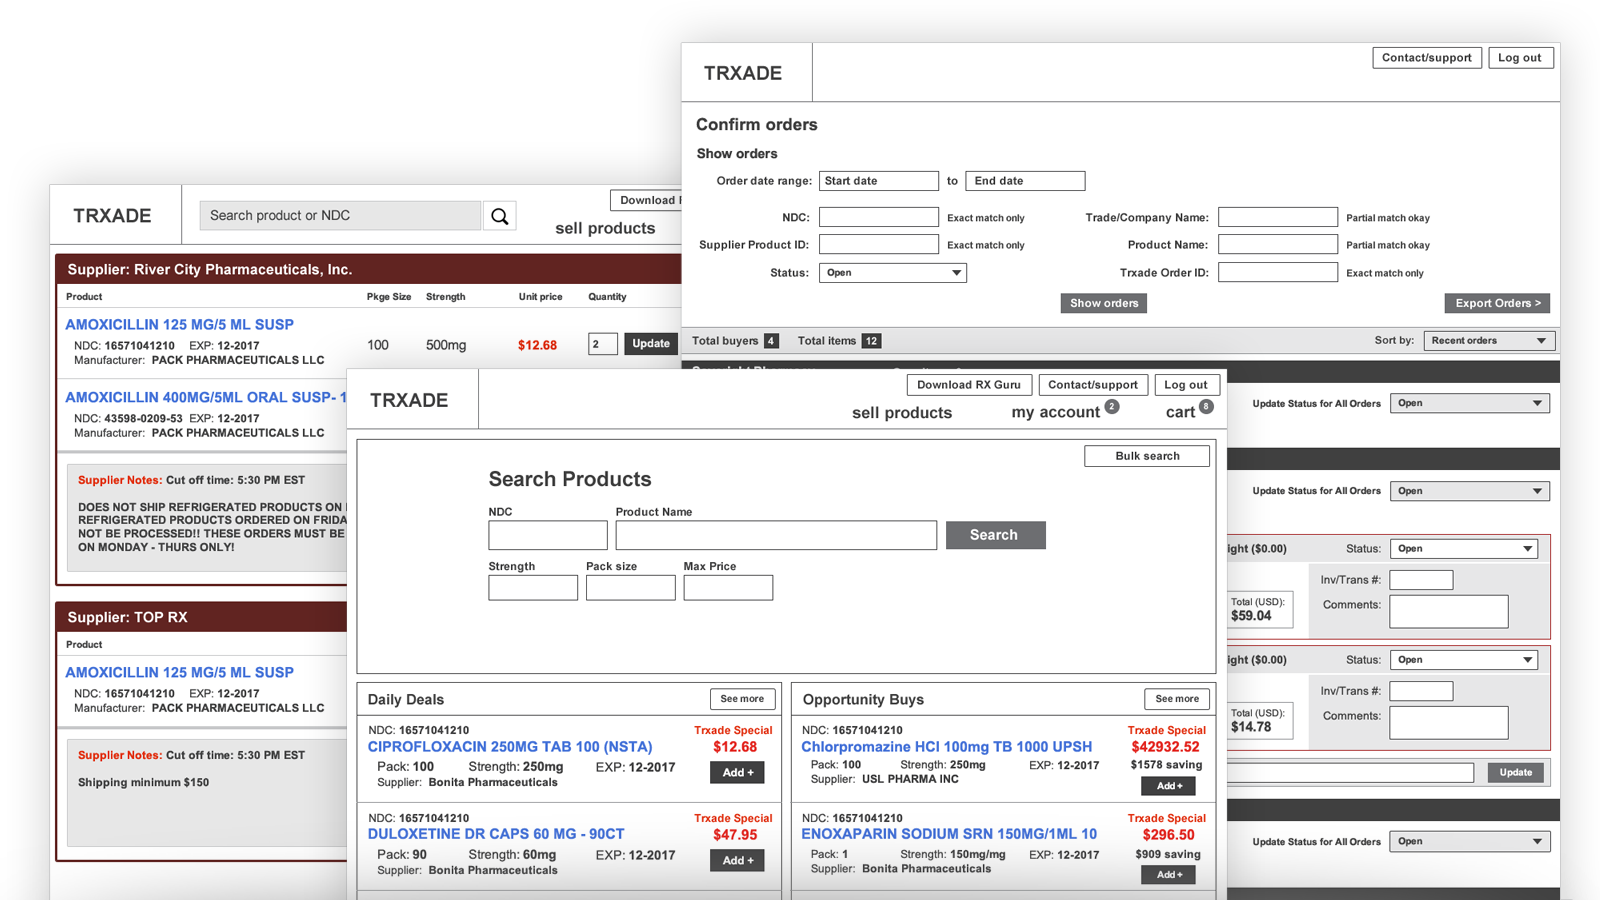This screenshot has width=1600, height=900.
Task: Expand the Status dropdown beside the $14.78 total
Action: click(x=1464, y=660)
